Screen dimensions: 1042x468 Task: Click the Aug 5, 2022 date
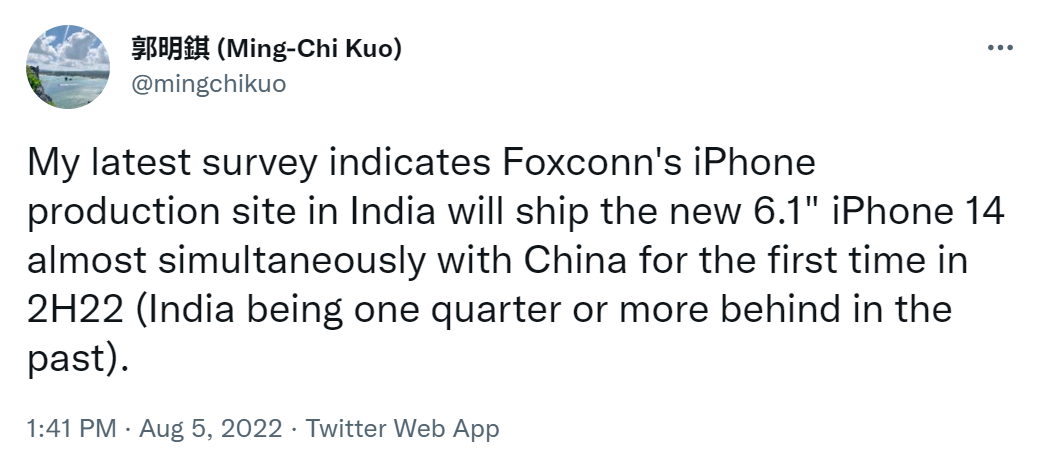click(210, 429)
